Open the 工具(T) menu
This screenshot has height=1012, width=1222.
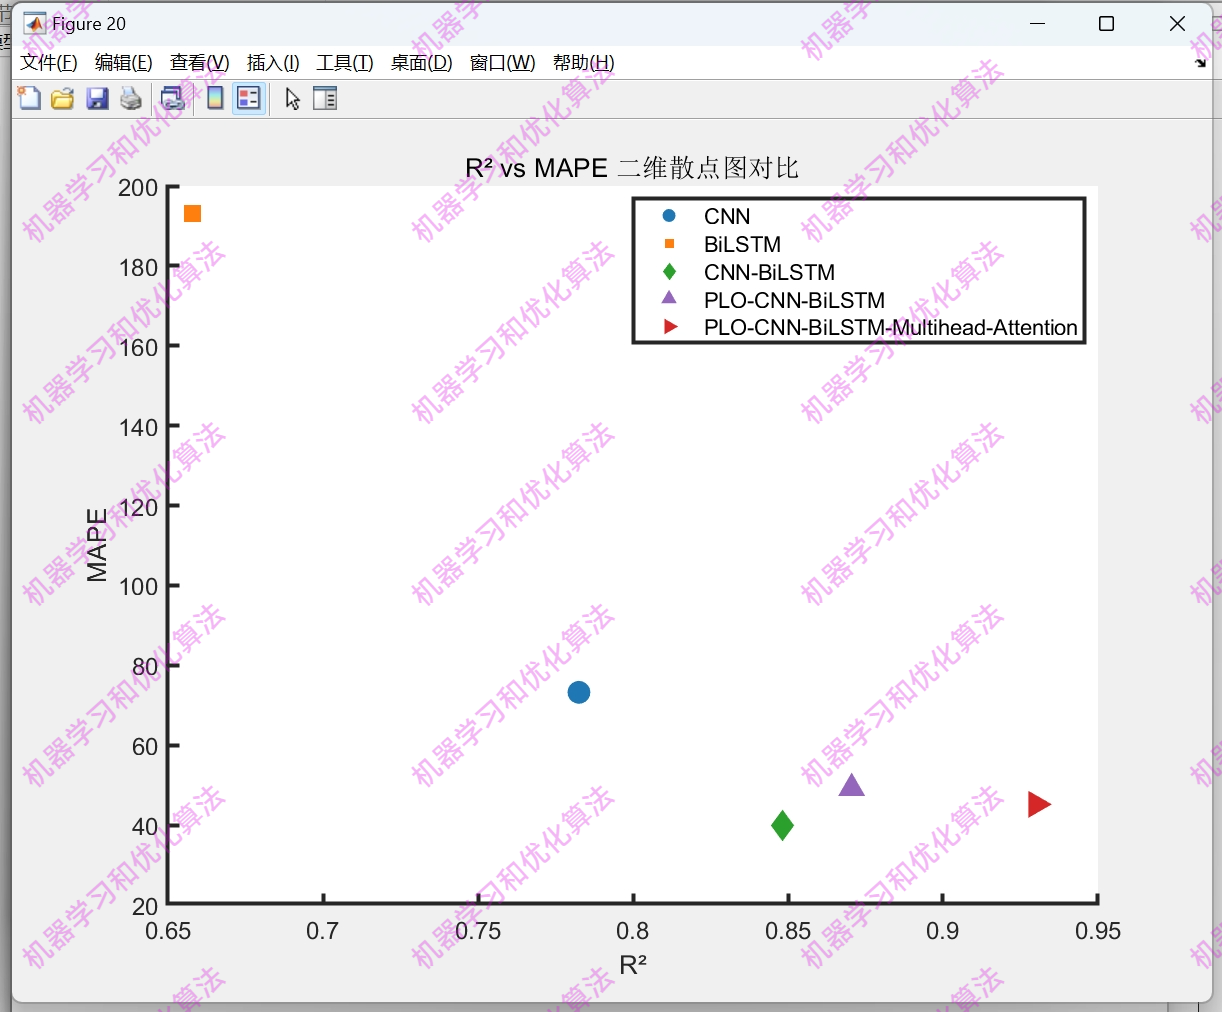point(345,63)
